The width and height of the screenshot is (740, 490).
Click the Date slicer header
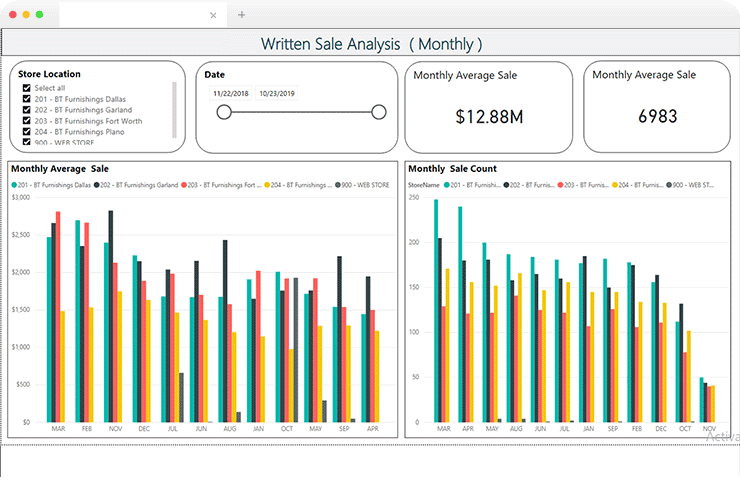pyautogui.click(x=214, y=75)
